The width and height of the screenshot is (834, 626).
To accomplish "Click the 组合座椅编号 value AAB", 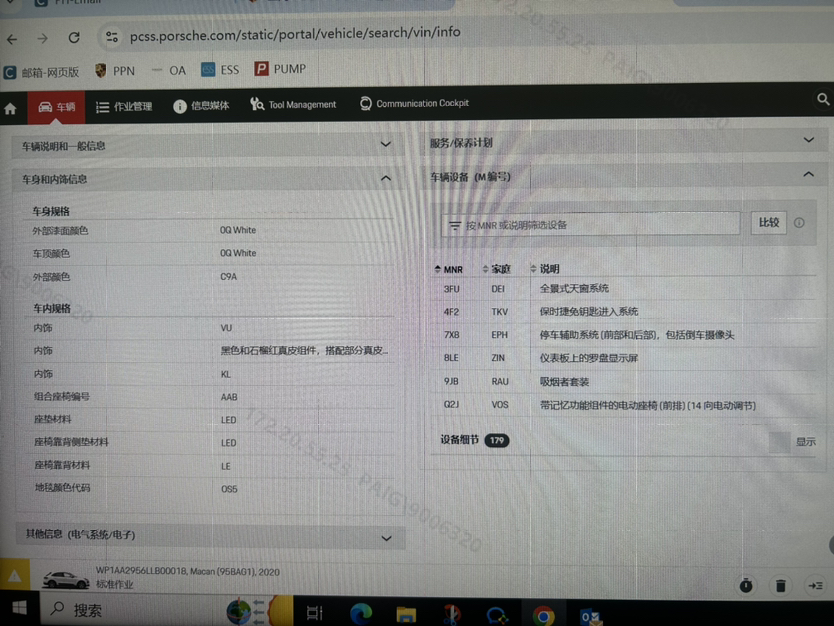I will point(229,397).
